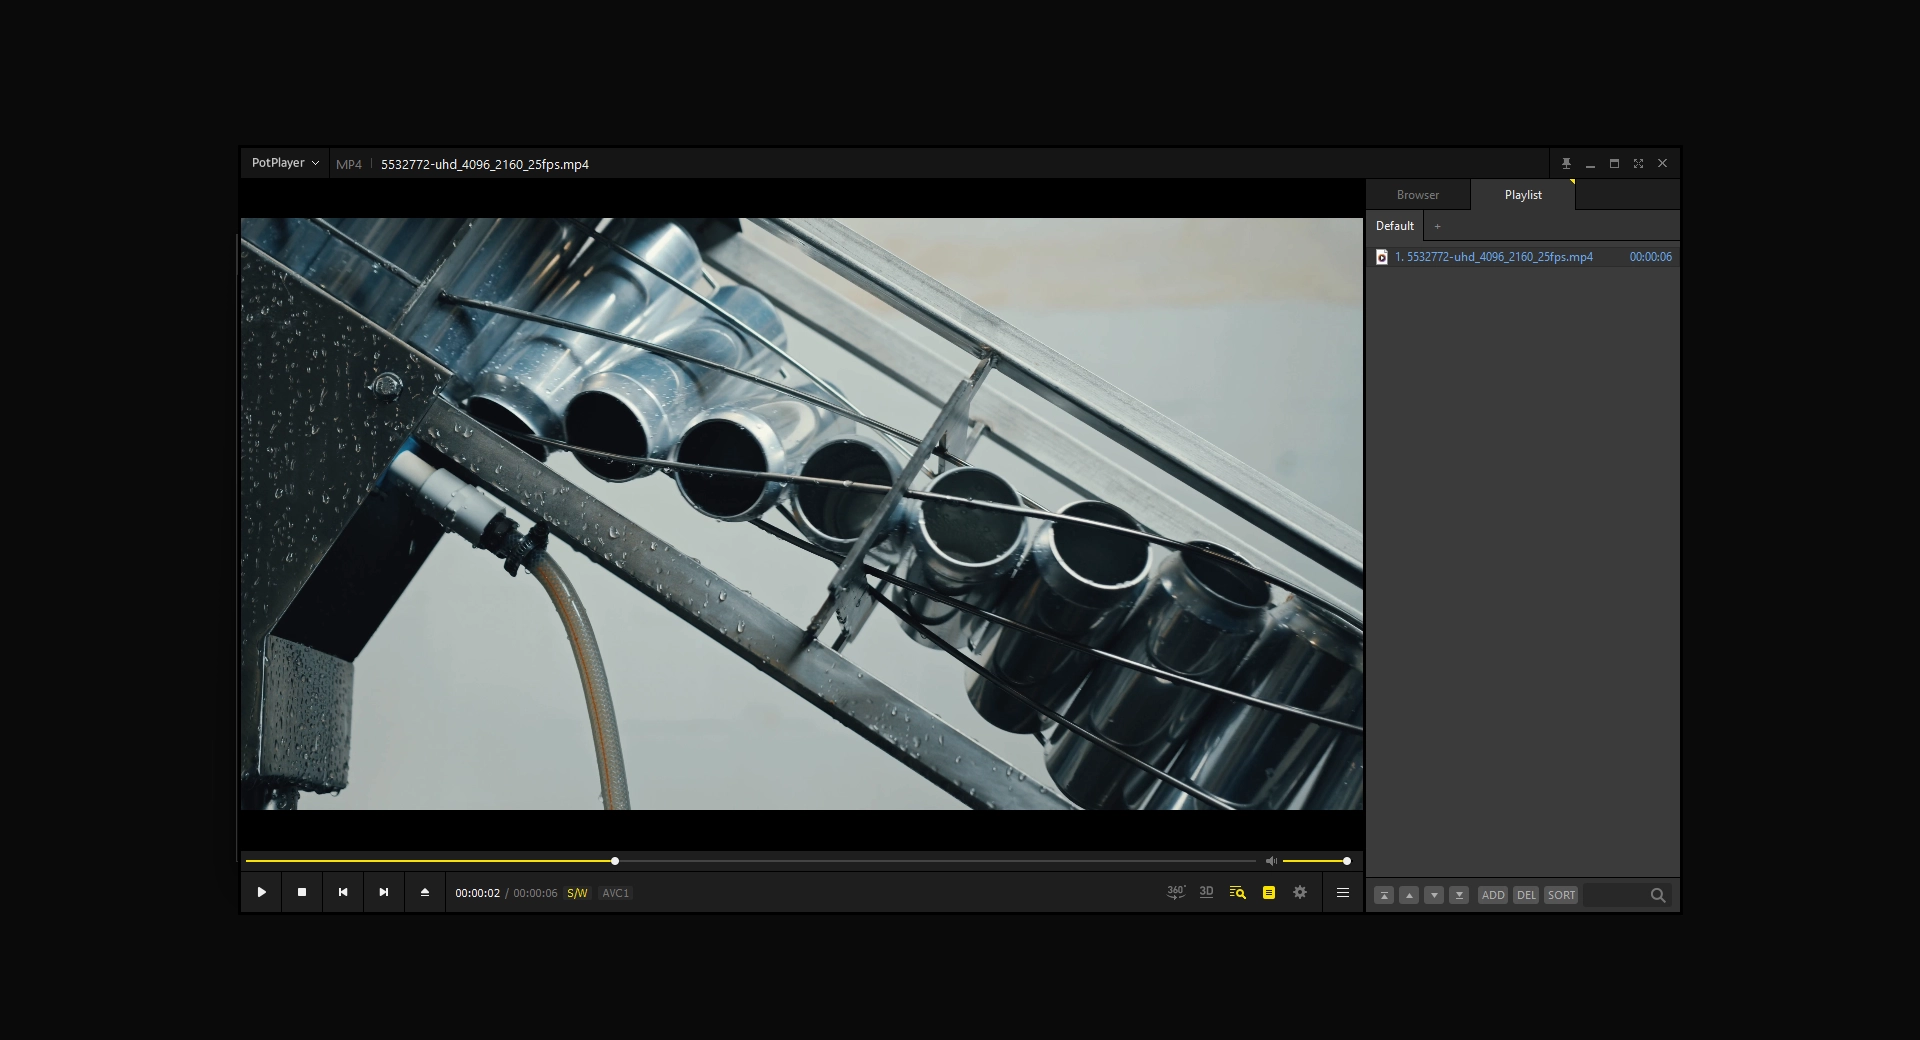
Task: Activate the 360-degree video mode icon
Action: click(x=1175, y=892)
